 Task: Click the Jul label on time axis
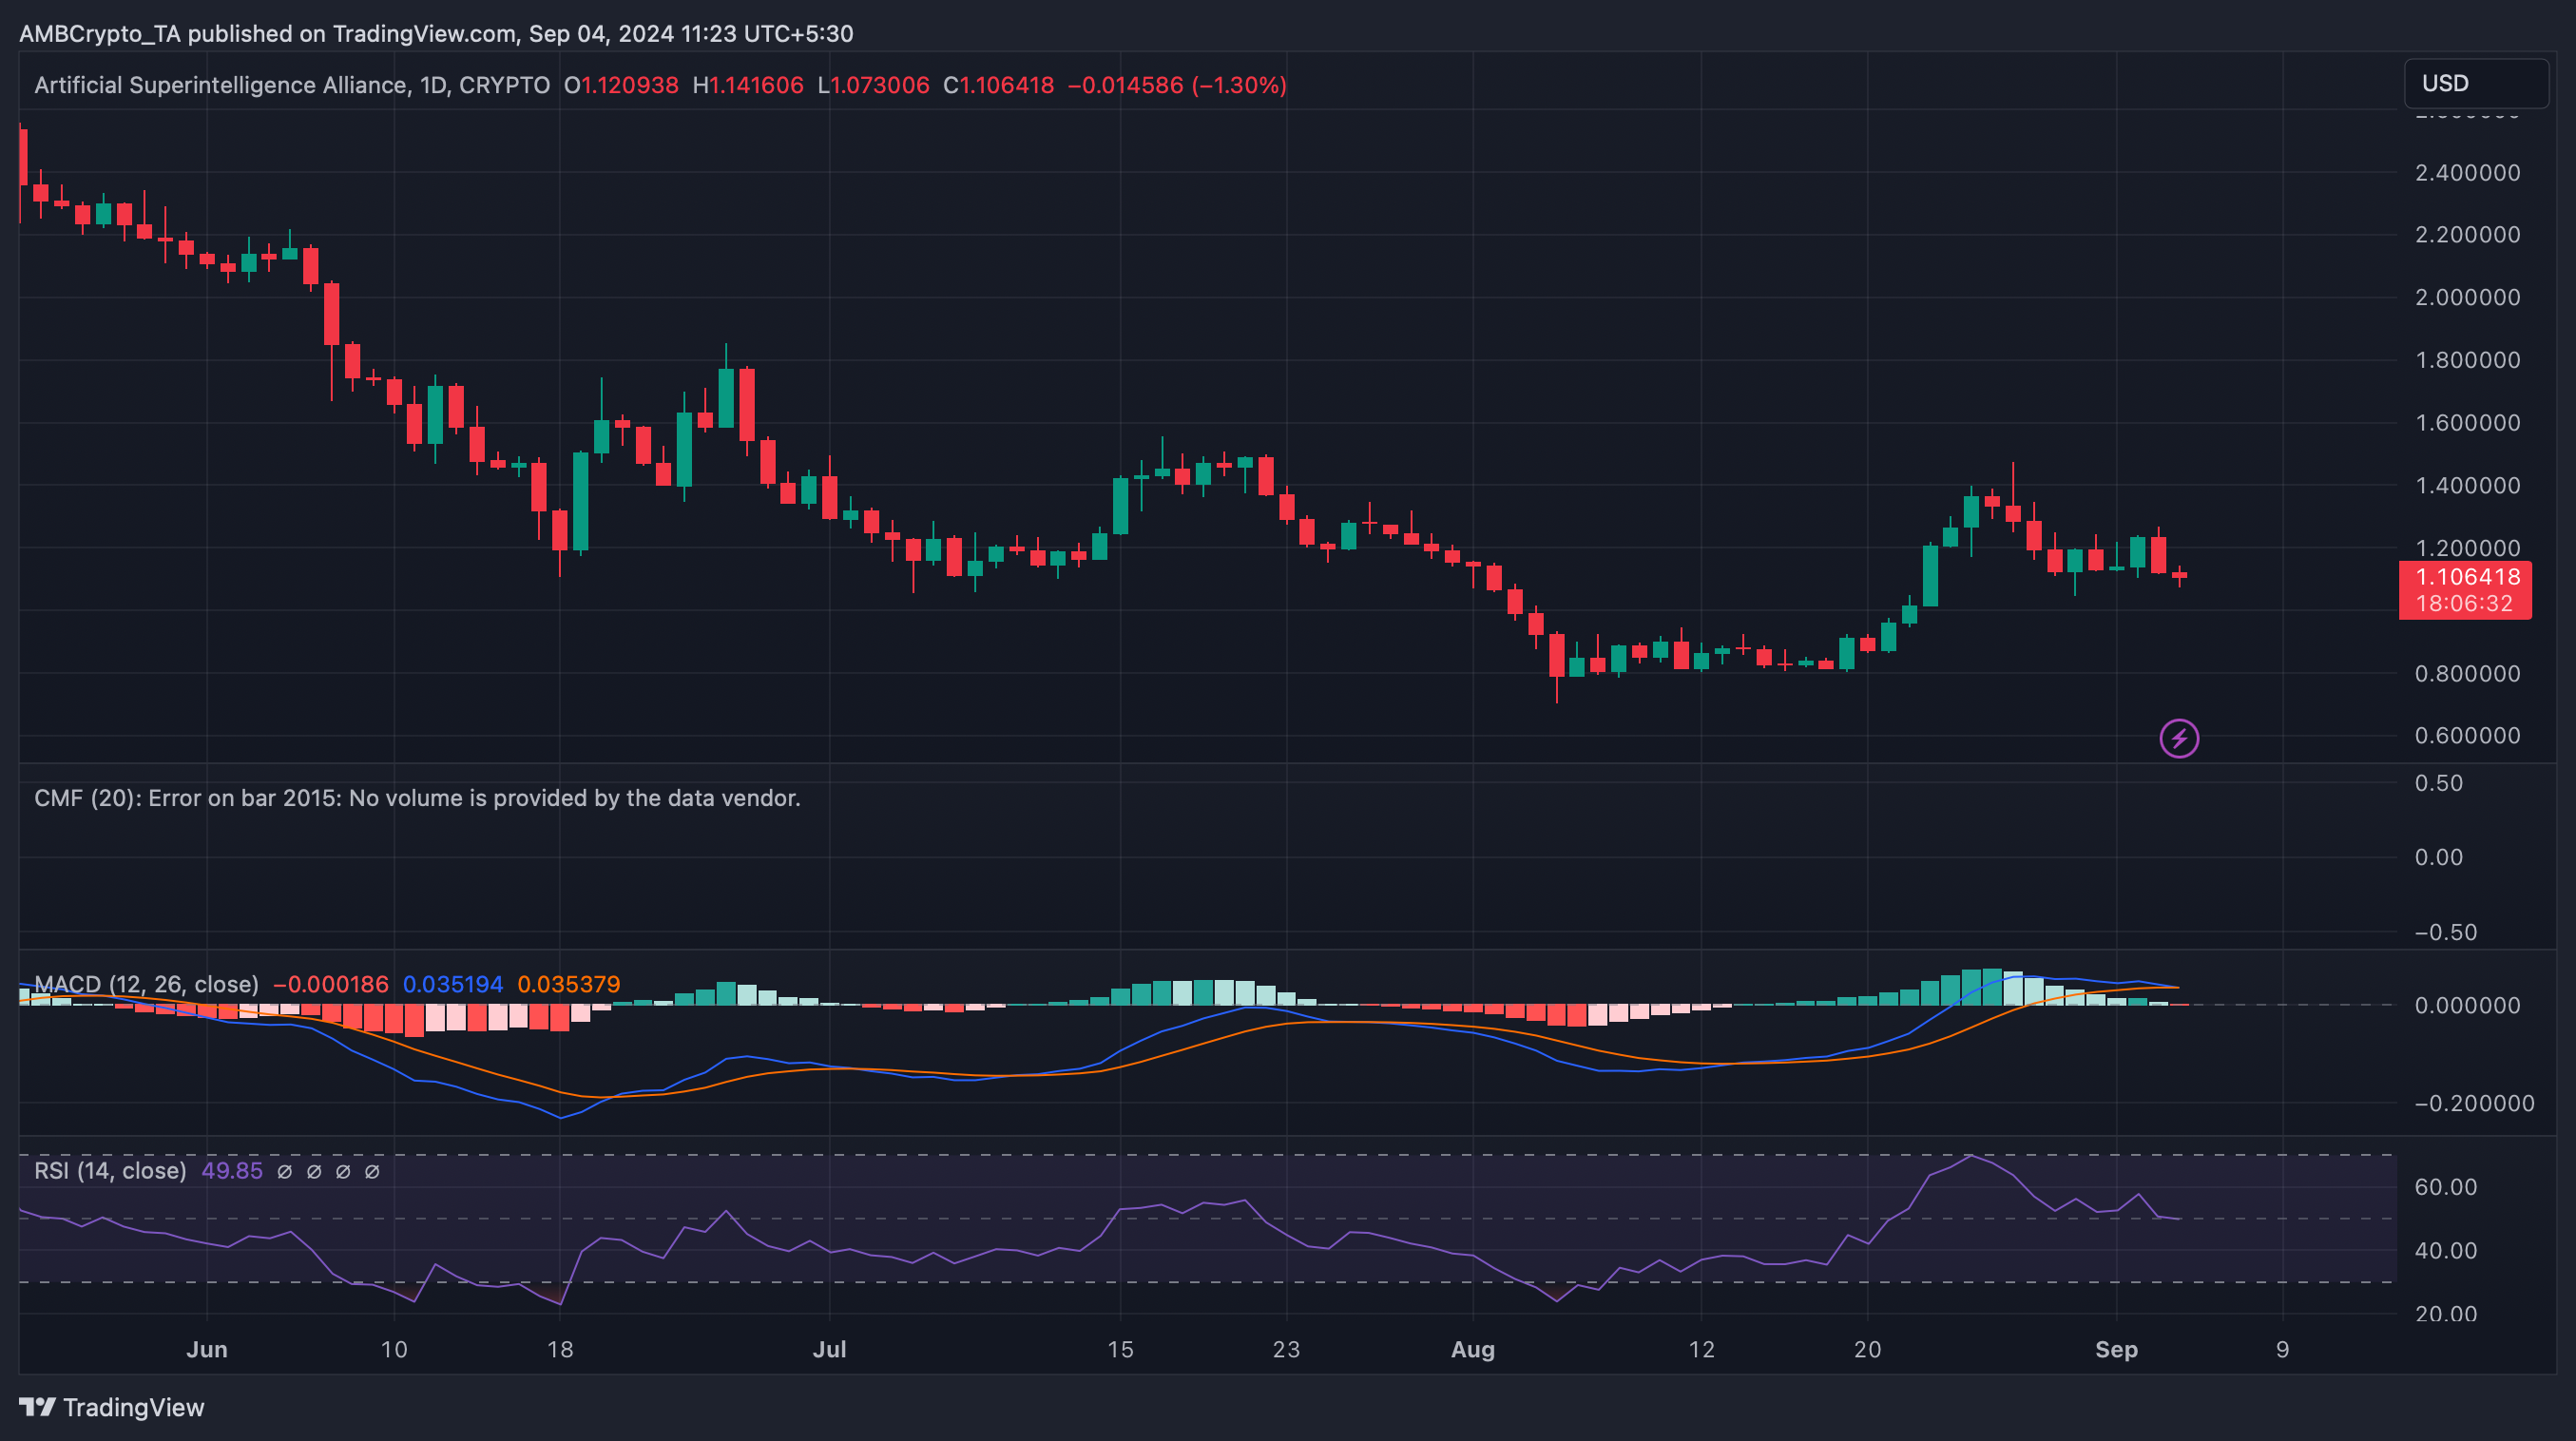click(829, 1349)
